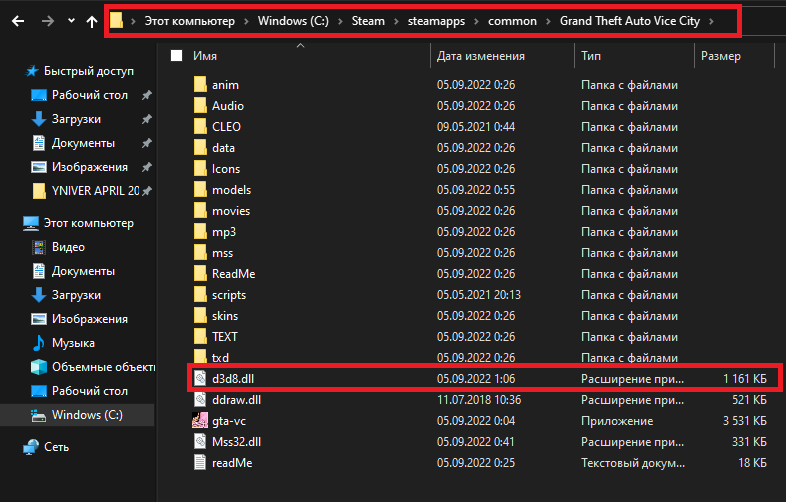Open Изображения under Этот компьютер
Viewport: 786px width, 502px height.
90,319
